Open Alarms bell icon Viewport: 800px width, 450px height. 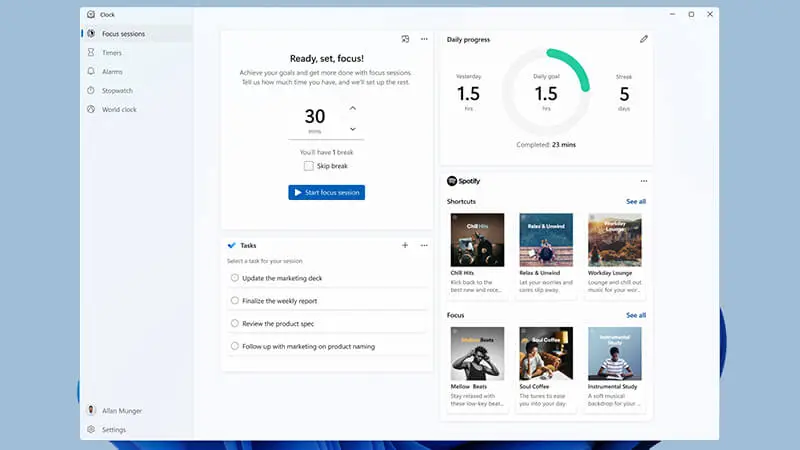91,71
